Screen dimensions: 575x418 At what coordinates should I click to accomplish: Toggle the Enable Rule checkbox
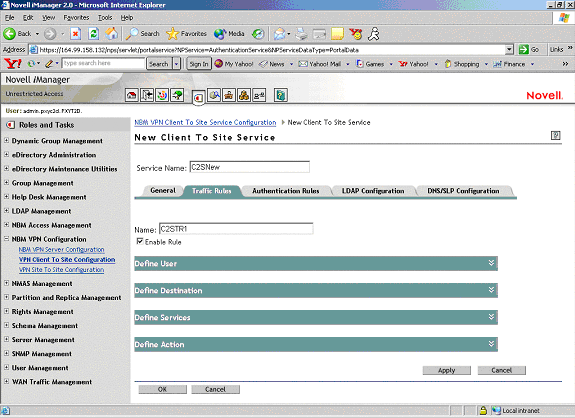pos(140,241)
